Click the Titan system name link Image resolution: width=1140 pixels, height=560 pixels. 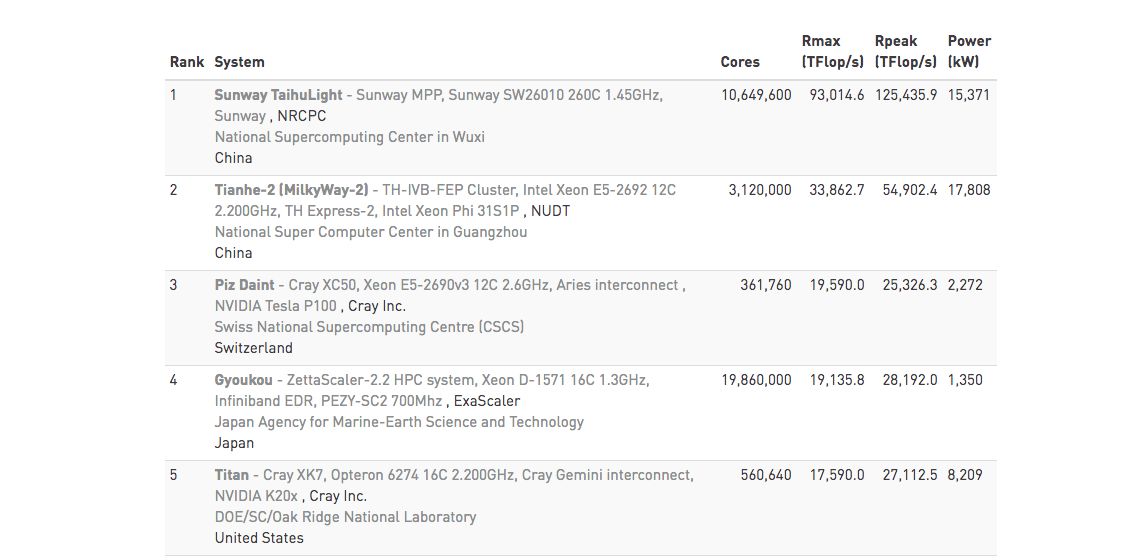[x=231, y=475]
